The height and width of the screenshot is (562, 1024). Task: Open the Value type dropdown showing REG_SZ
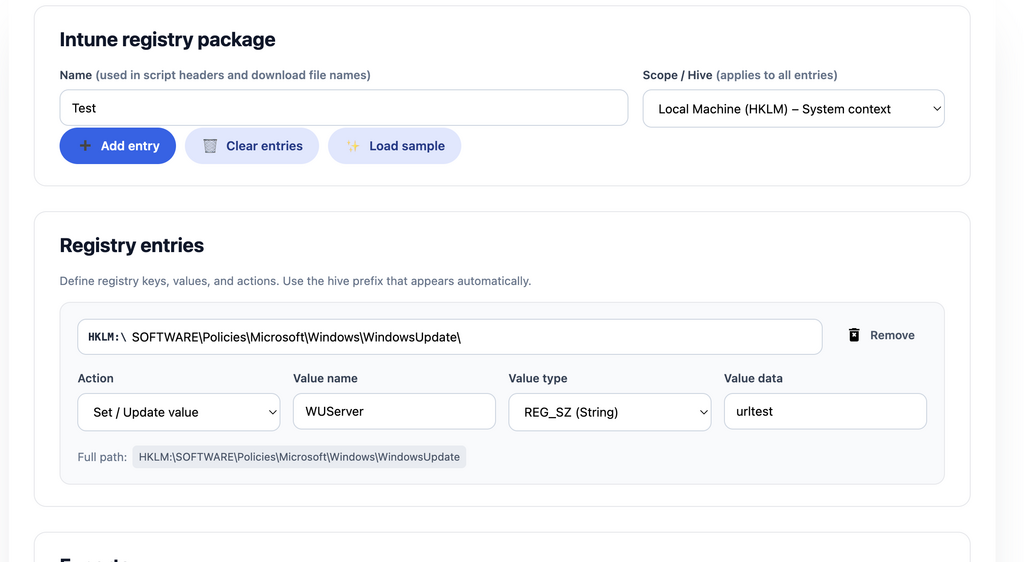tap(609, 412)
